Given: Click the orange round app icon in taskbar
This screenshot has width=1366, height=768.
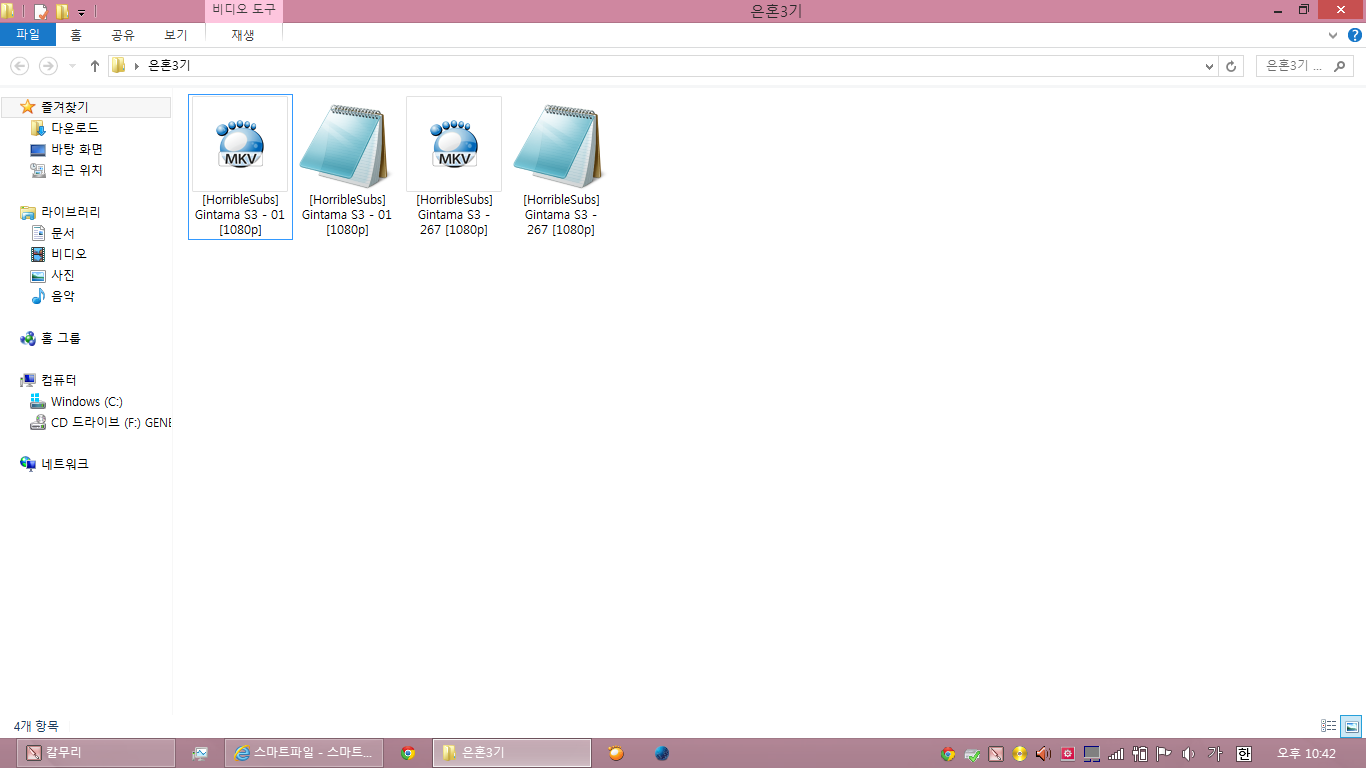Looking at the screenshot, I should click(x=616, y=753).
